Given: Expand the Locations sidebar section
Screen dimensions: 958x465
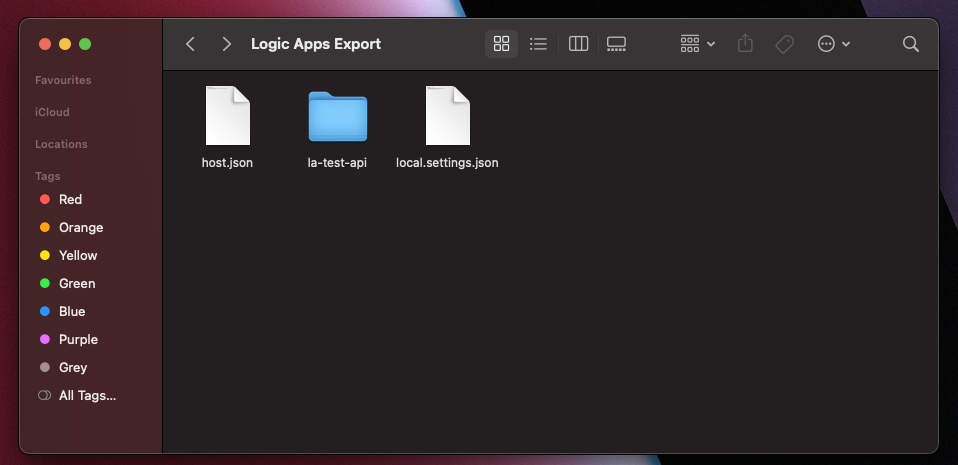Looking at the screenshot, I should tap(61, 144).
